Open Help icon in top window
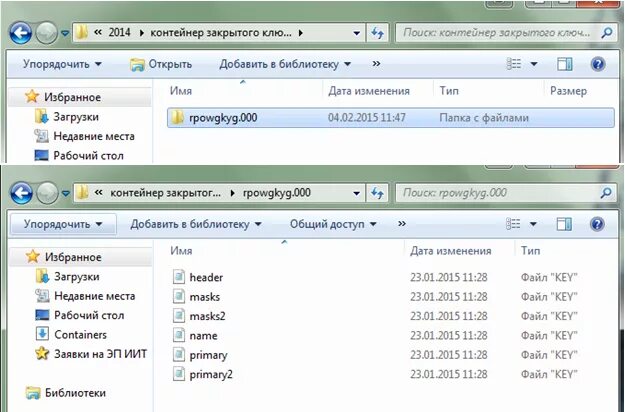This screenshot has height=412, width=625. pos(597,64)
